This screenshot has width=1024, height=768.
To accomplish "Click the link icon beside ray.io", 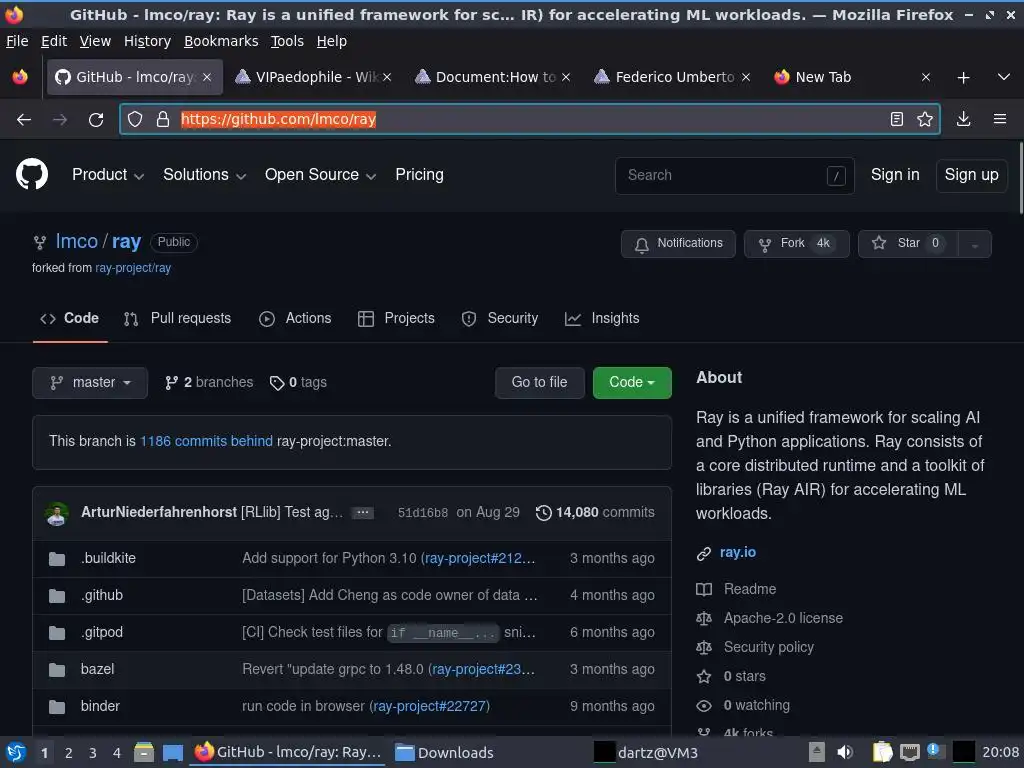I will point(703,553).
